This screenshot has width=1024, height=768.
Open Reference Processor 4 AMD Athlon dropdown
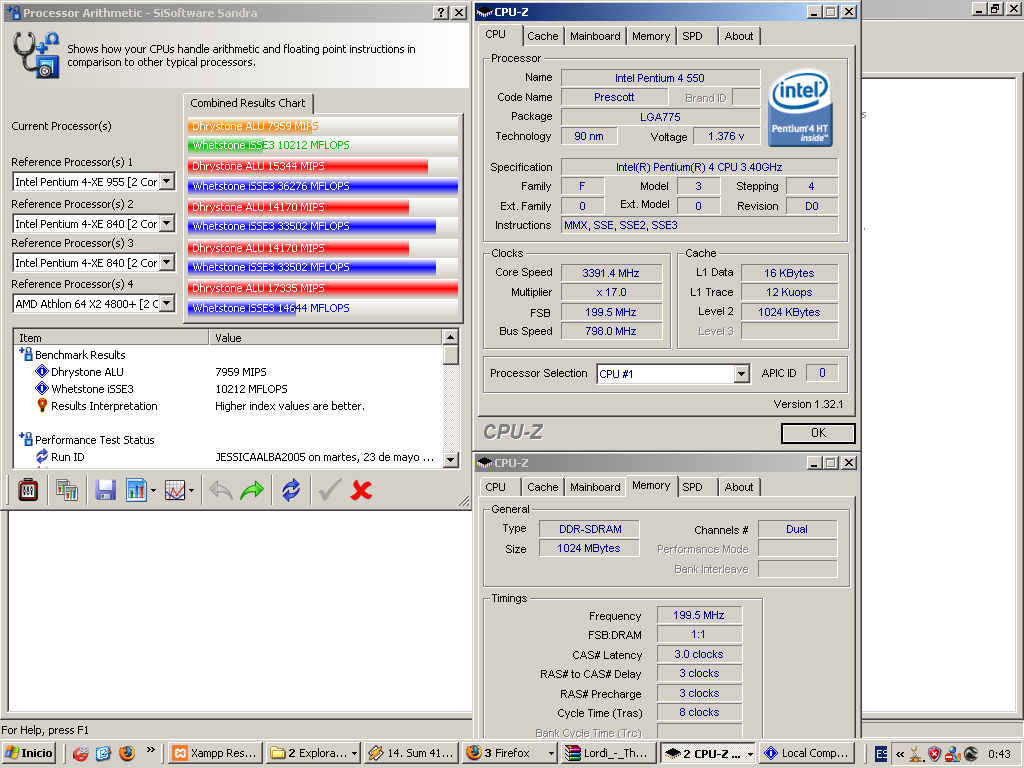coord(167,303)
